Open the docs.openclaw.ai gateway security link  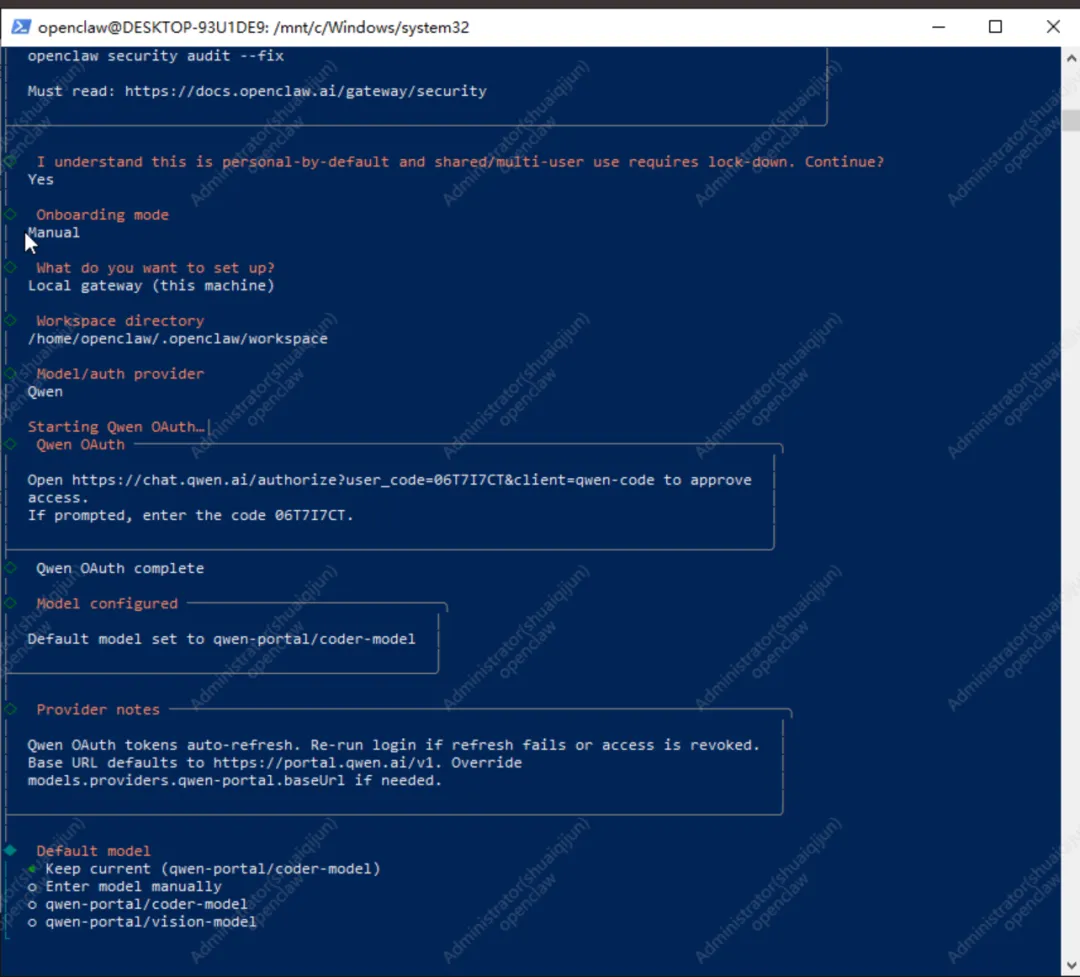tap(305, 91)
